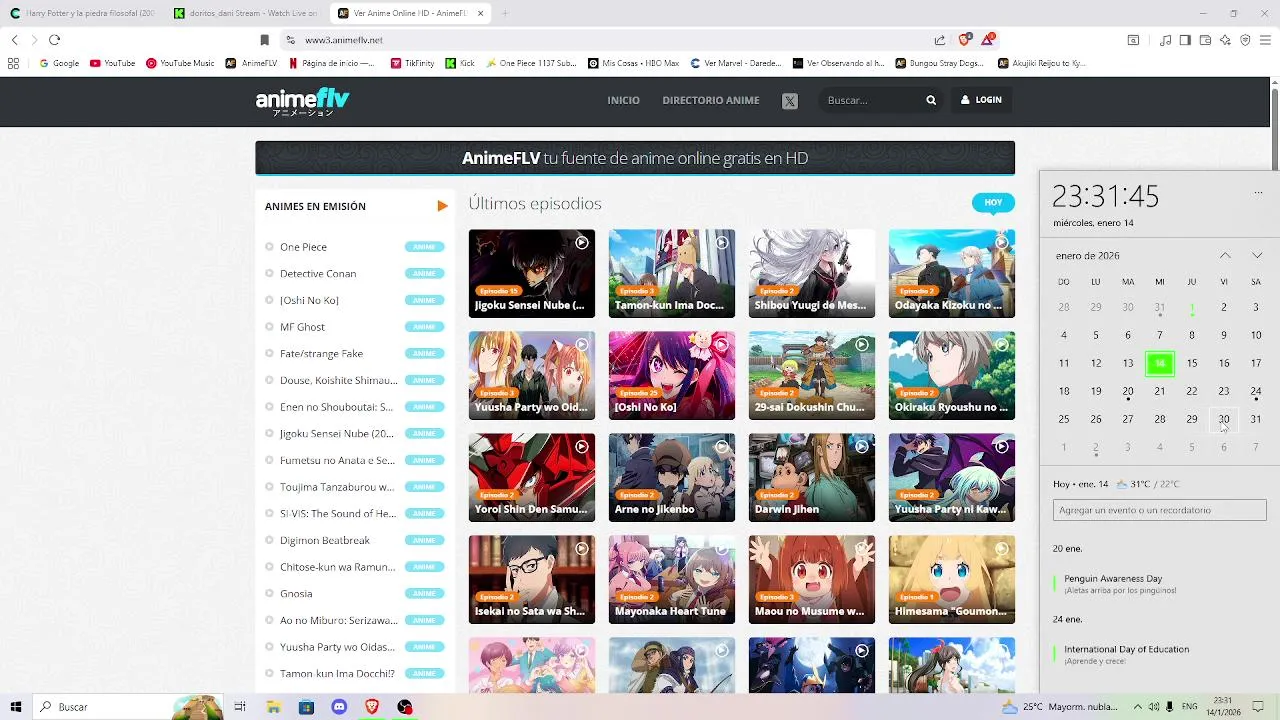Select day 14 highlighted in the calendar
Viewport: 1280px width, 720px height.
1160,364
